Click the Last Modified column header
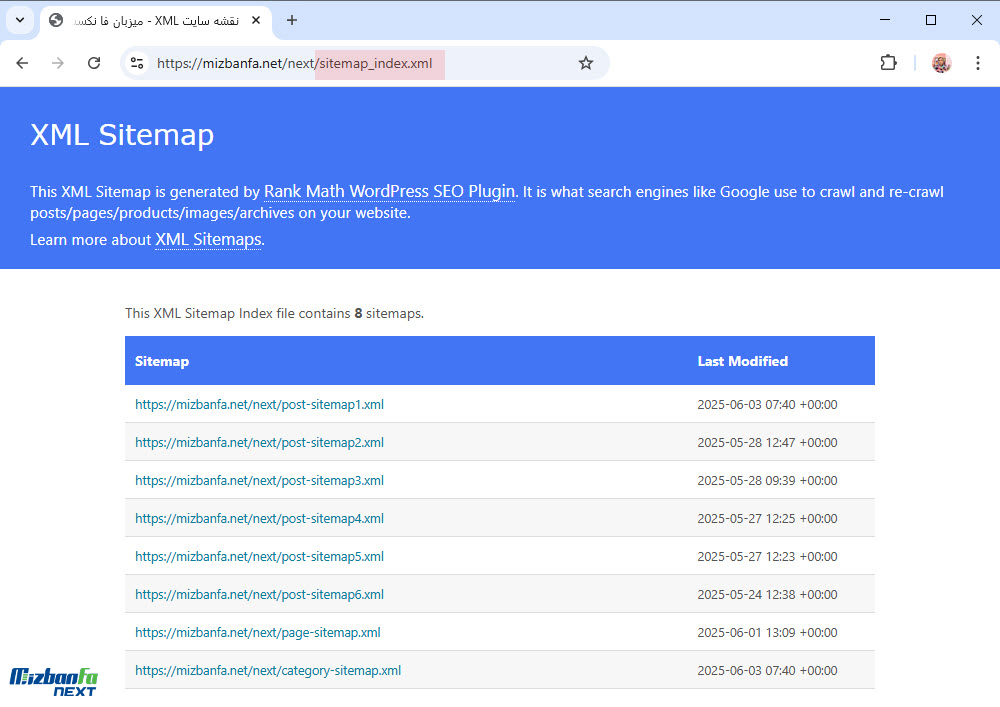Image resolution: width=1000 pixels, height=707 pixels. [x=742, y=361]
